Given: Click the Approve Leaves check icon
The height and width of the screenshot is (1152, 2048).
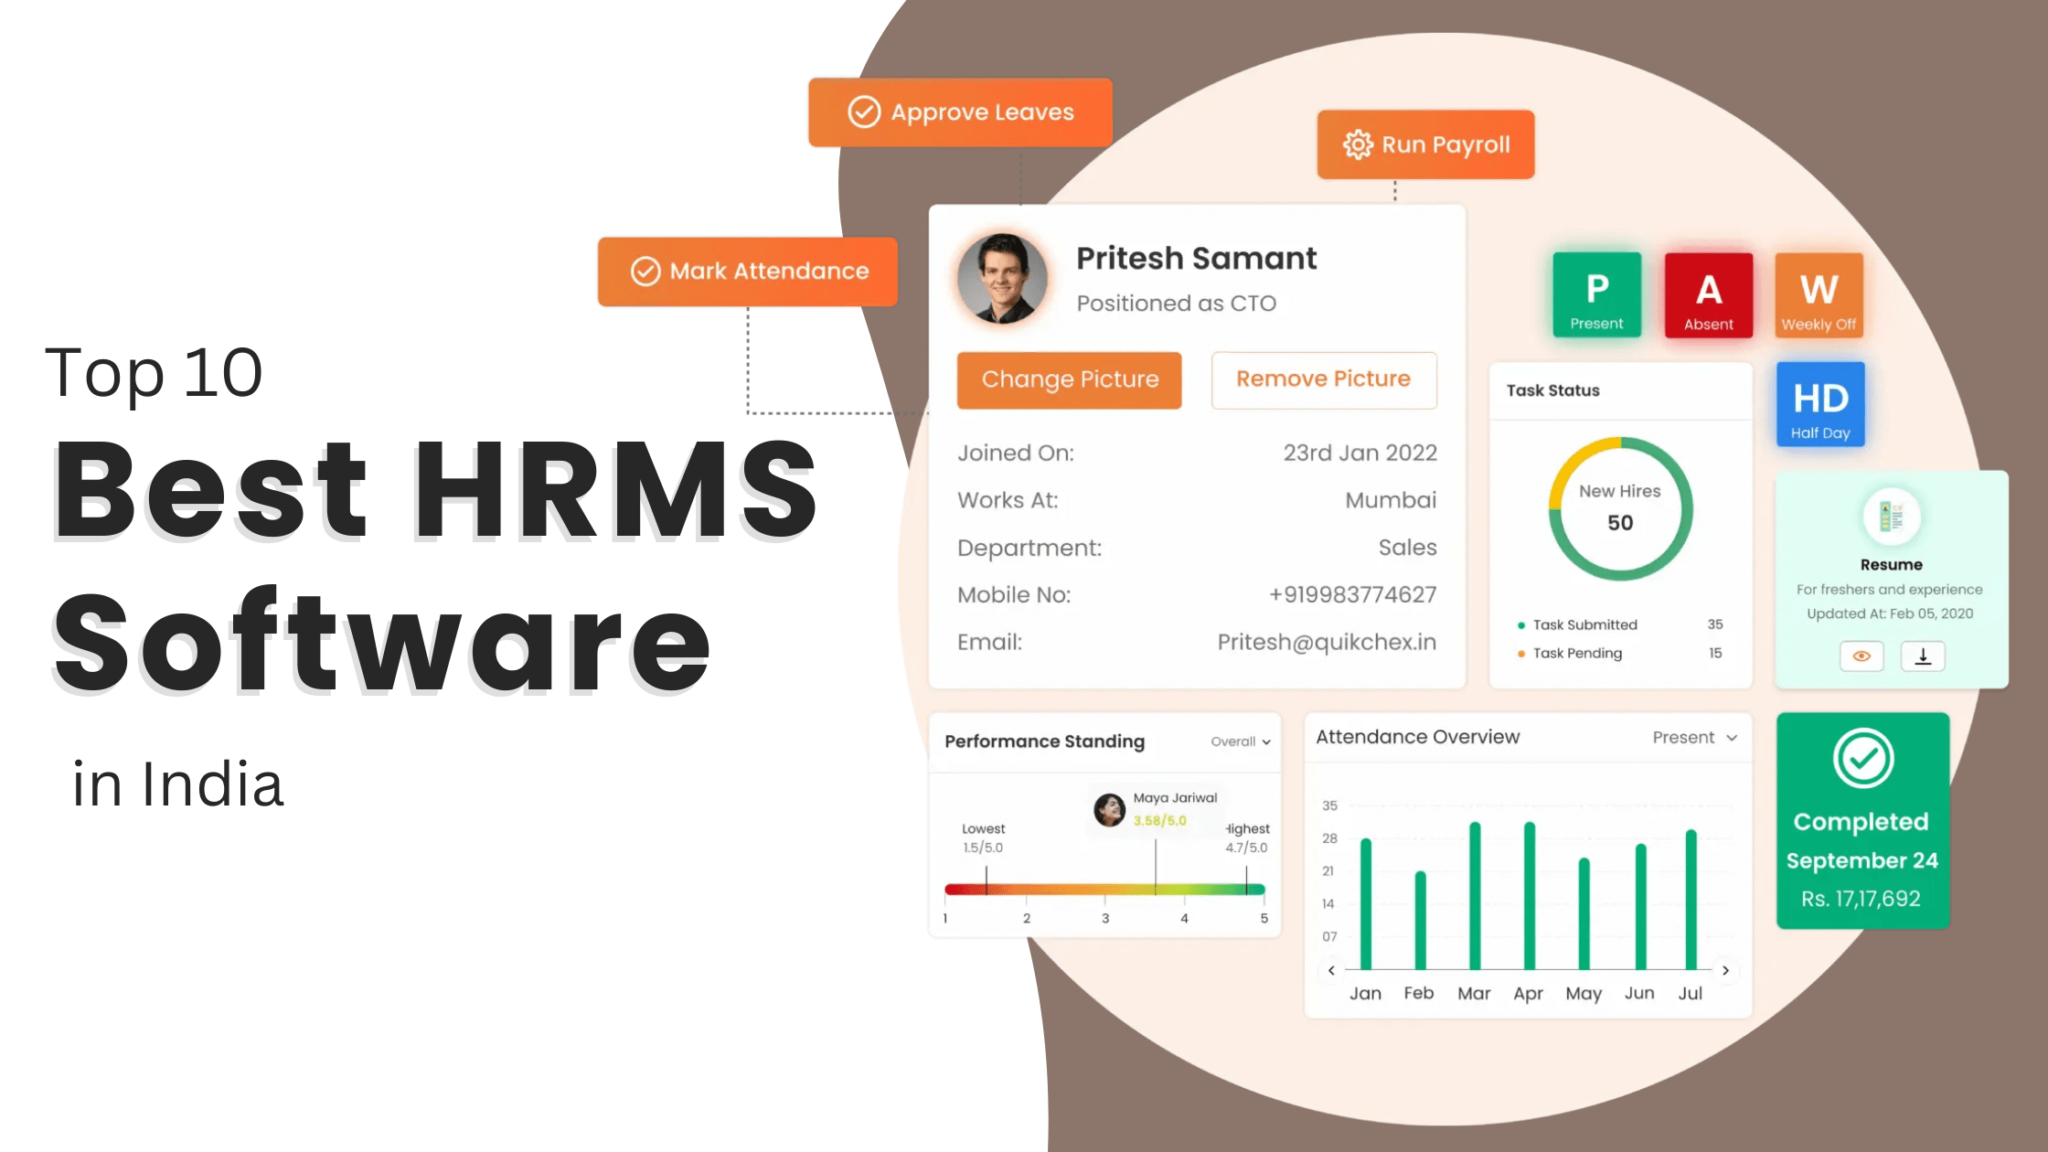Looking at the screenshot, I should (x=863, y=112).
